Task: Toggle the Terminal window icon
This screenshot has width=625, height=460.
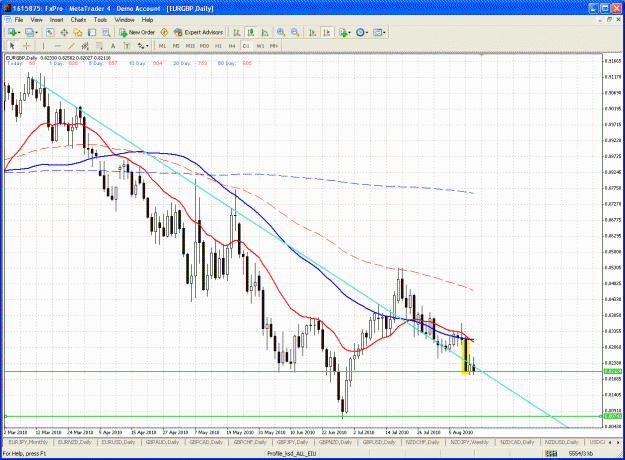Action: pyautogui.click(x=92, y=32)
